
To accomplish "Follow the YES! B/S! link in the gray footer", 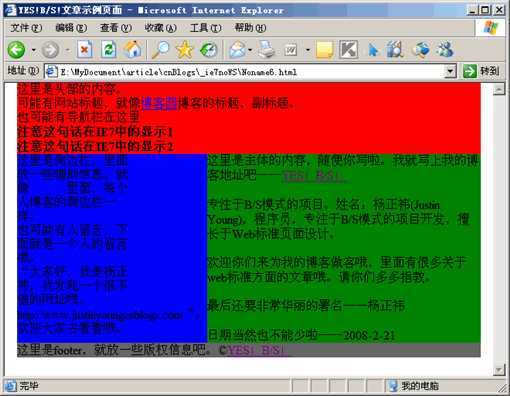I will tap(257, 350).
